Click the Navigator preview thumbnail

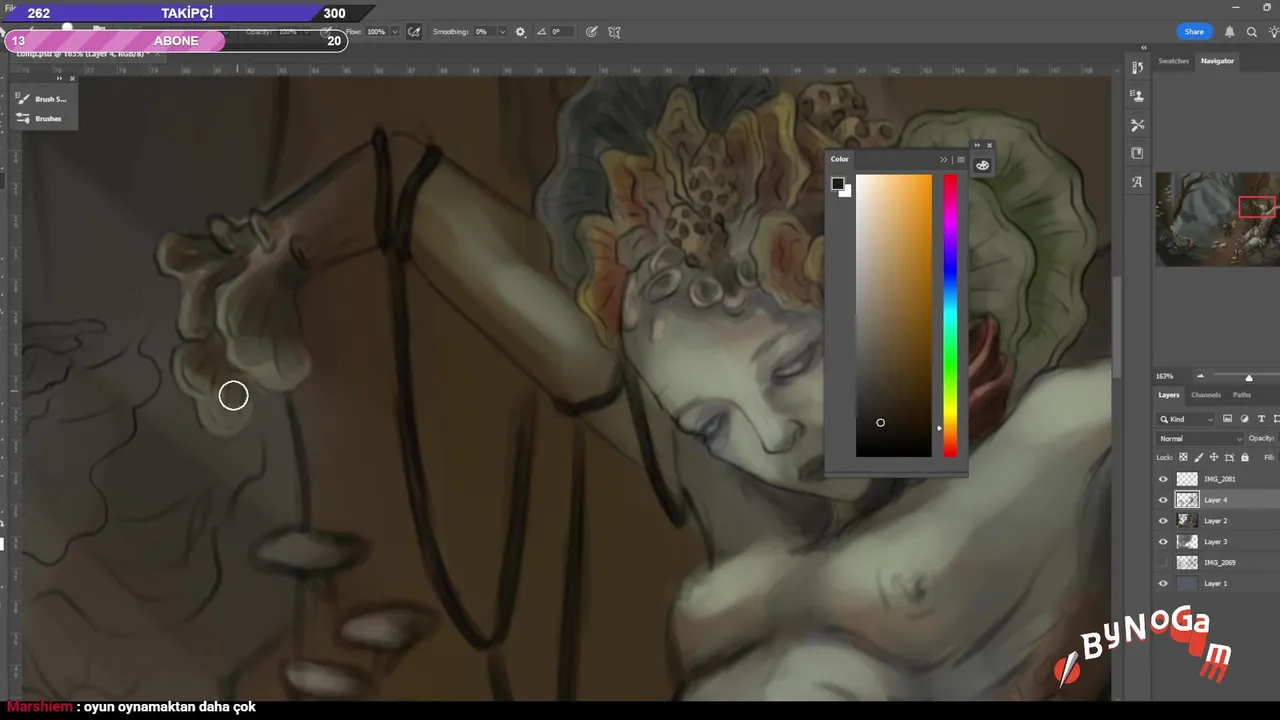point(1218,219)
